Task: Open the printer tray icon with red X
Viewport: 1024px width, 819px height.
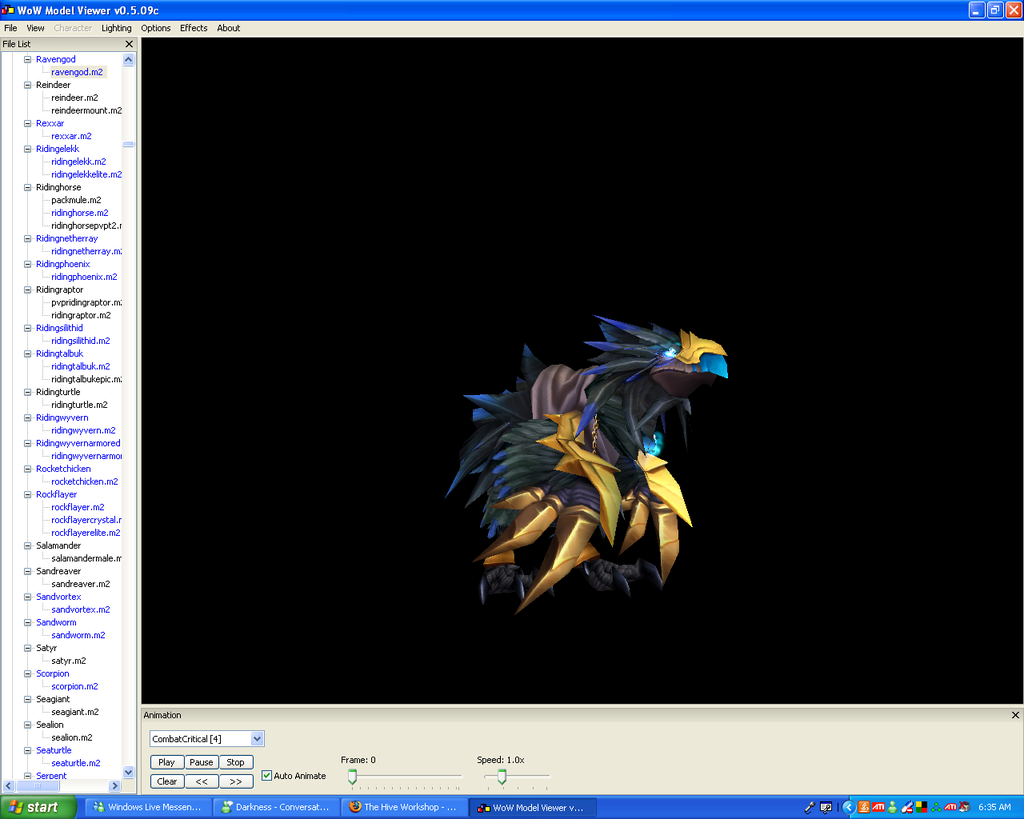Action: [x=965, y=807]
